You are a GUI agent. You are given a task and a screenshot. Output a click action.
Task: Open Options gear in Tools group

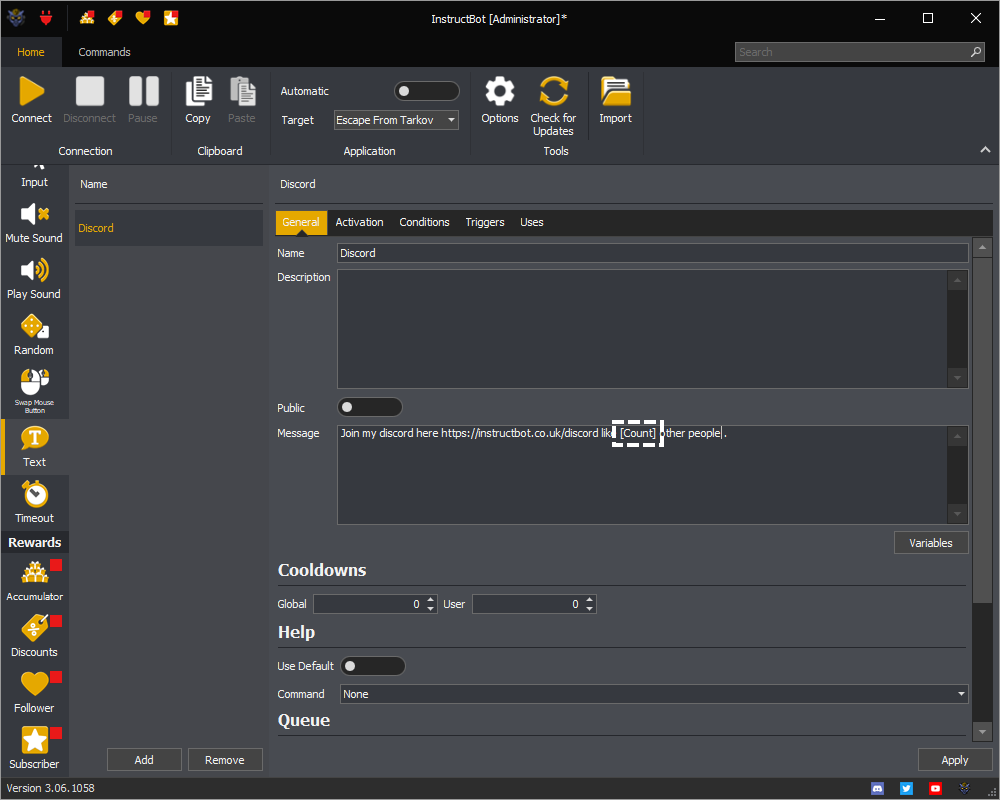[499, 91]
